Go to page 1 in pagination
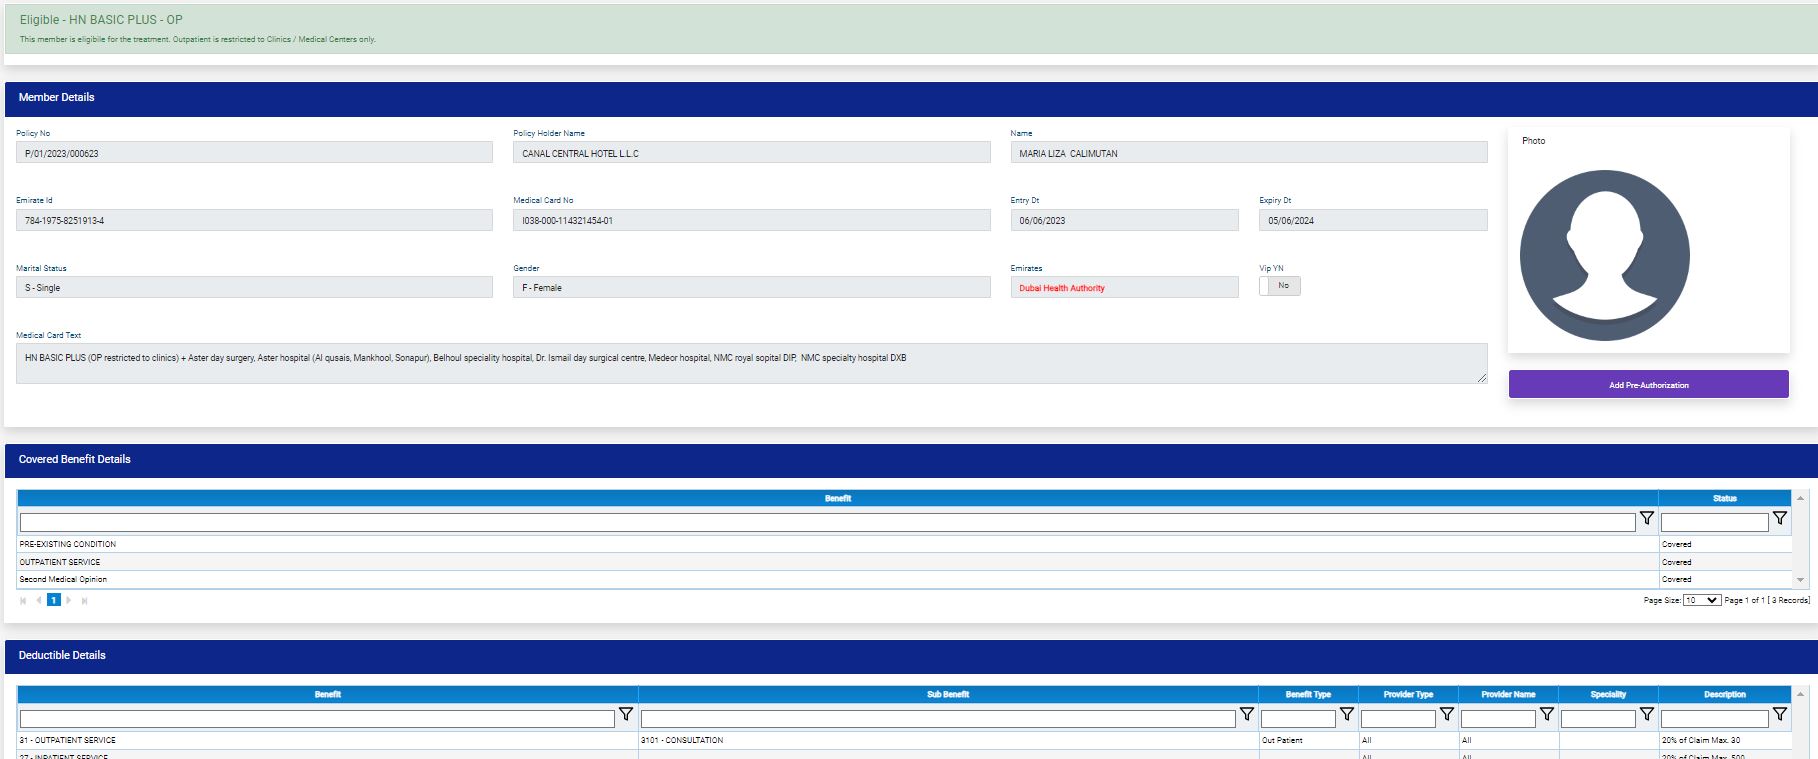 (54, 600)
